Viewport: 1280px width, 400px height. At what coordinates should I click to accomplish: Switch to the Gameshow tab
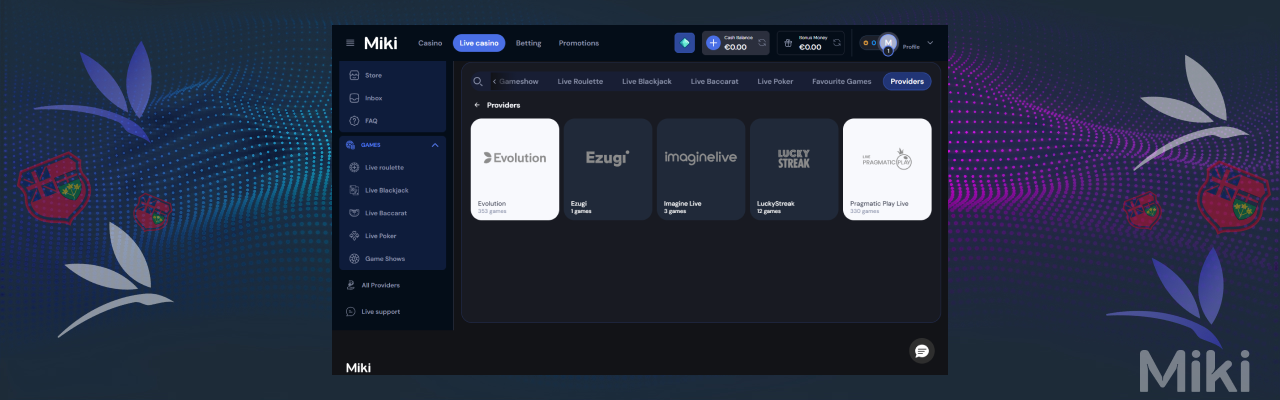click(519, 81)
